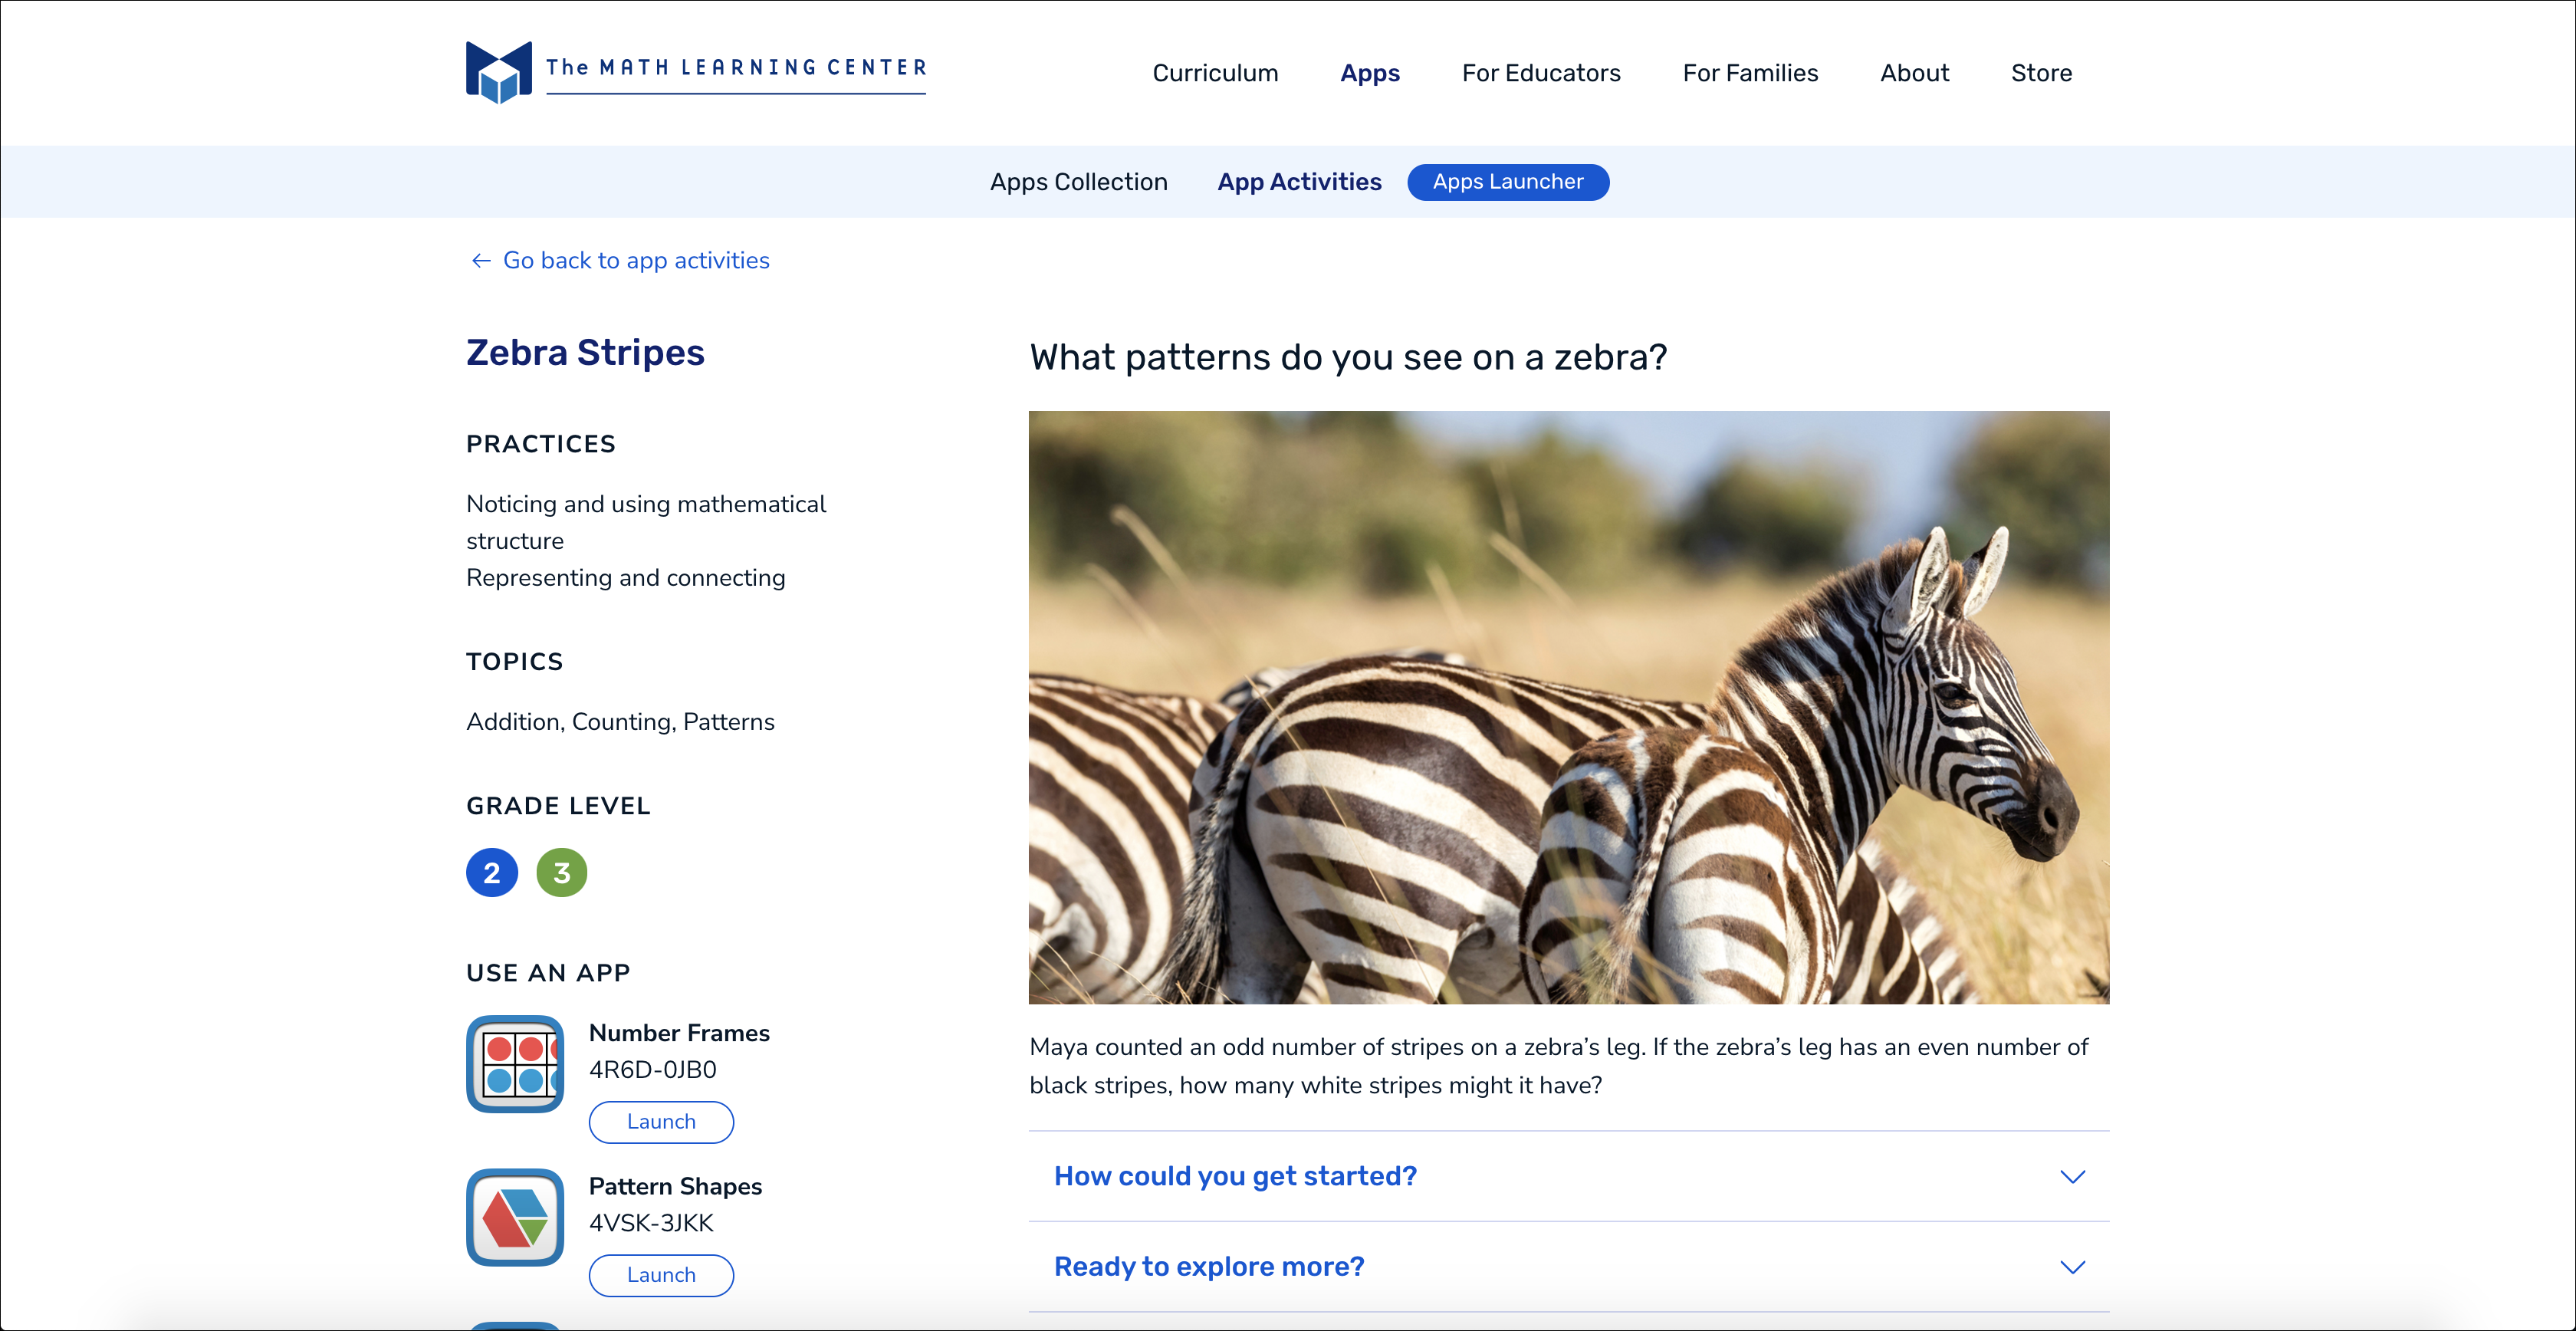Switch to the App Activities tab
This screenshot has width=2576, height=1331.
click(1299, 182)
